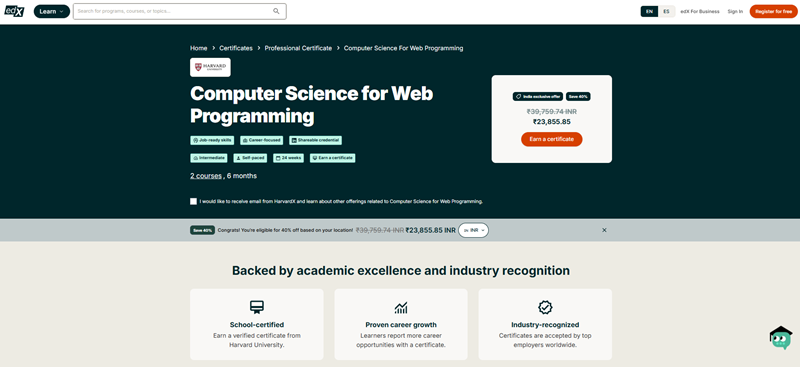Dismiss the discount banner with X
This screenshot has height=367, width=800.
tap(604, 230)
